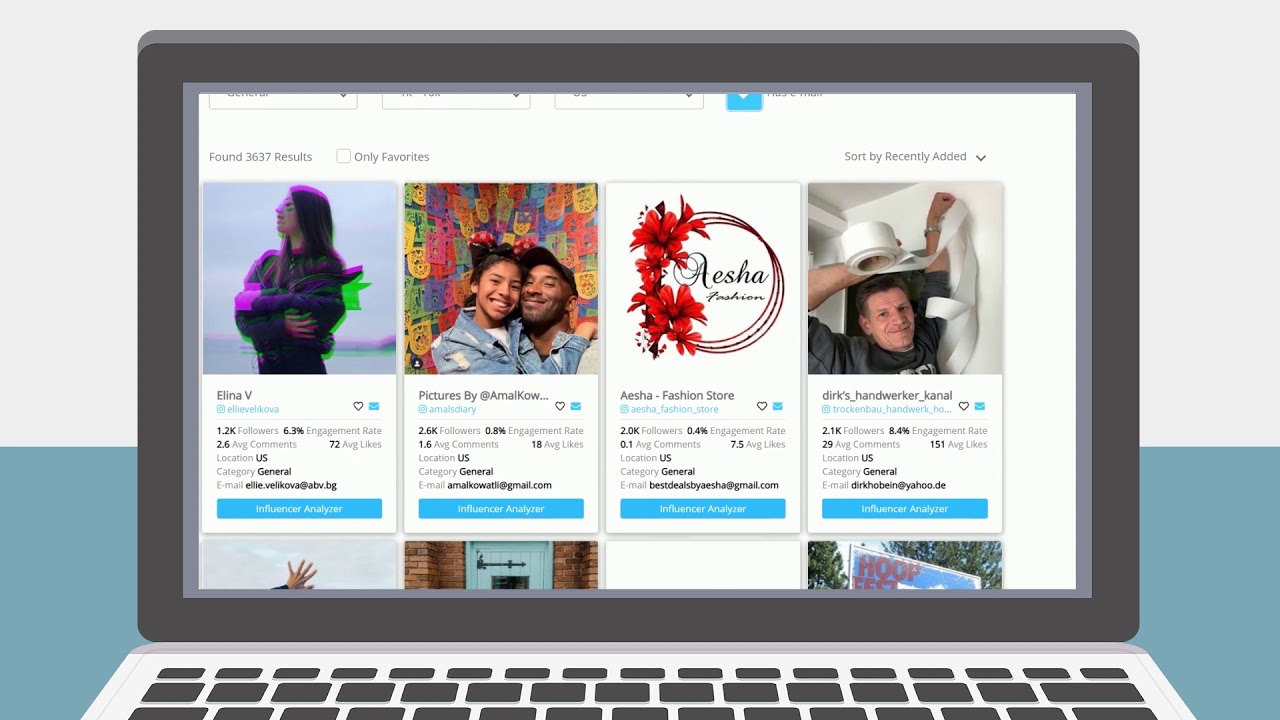This screenshot has width=1280, height=720.
Task: Click the HOOP sign thumbnail in second row
Action: pyautogui.click(x=905, y=565)
